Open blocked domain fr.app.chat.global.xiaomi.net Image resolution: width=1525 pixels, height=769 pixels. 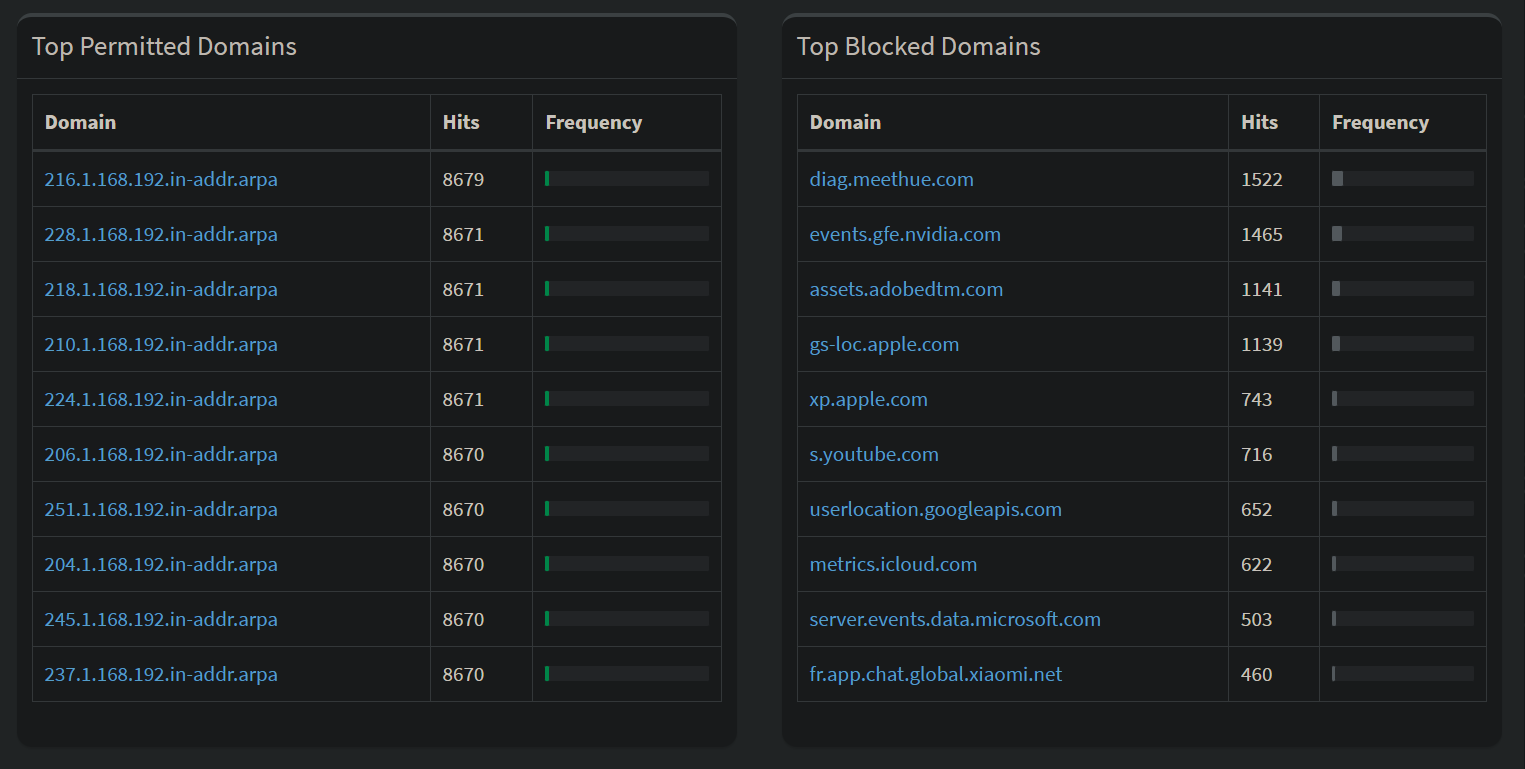(x=935, y=674)
